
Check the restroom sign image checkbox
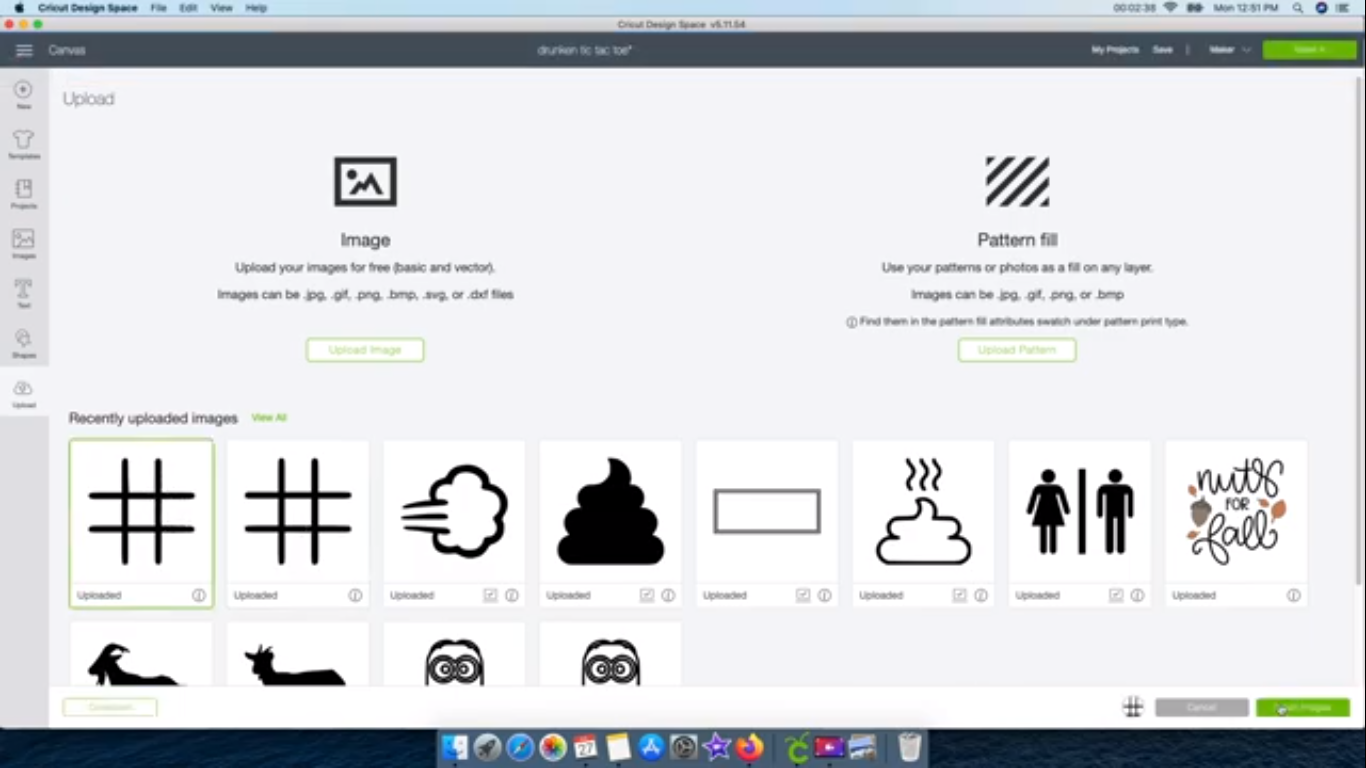1114,594
